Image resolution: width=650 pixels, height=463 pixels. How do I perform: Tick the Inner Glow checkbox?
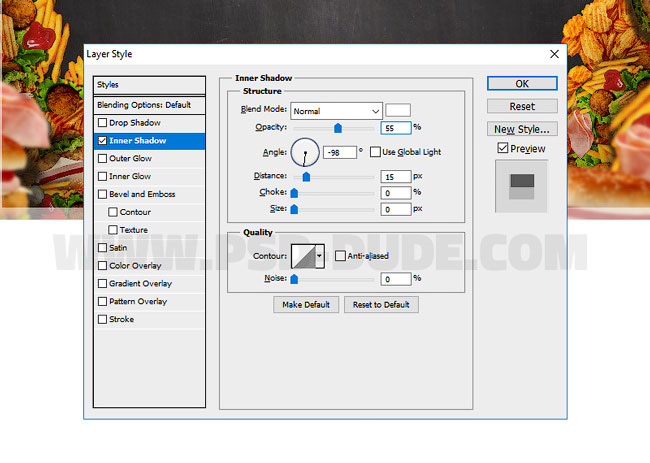[102, 176]
